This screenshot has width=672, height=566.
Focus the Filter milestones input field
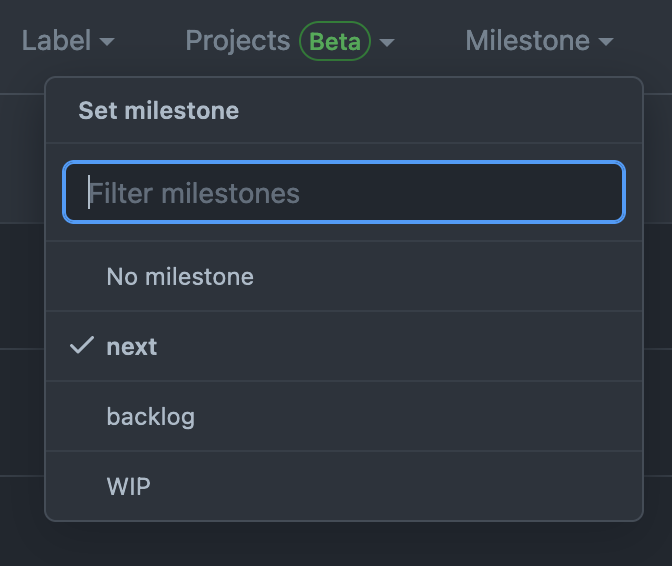tap(344, 192)
